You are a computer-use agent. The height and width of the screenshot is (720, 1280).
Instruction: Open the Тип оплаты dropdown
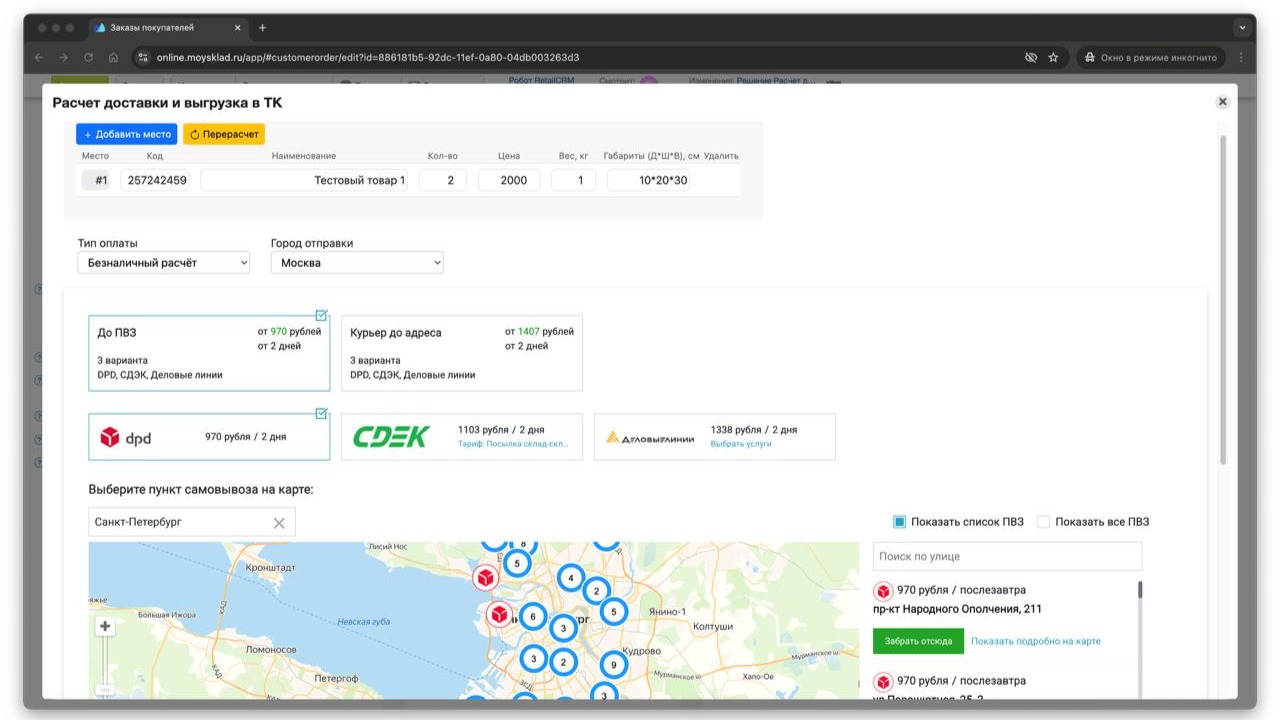tap(163, 263)
